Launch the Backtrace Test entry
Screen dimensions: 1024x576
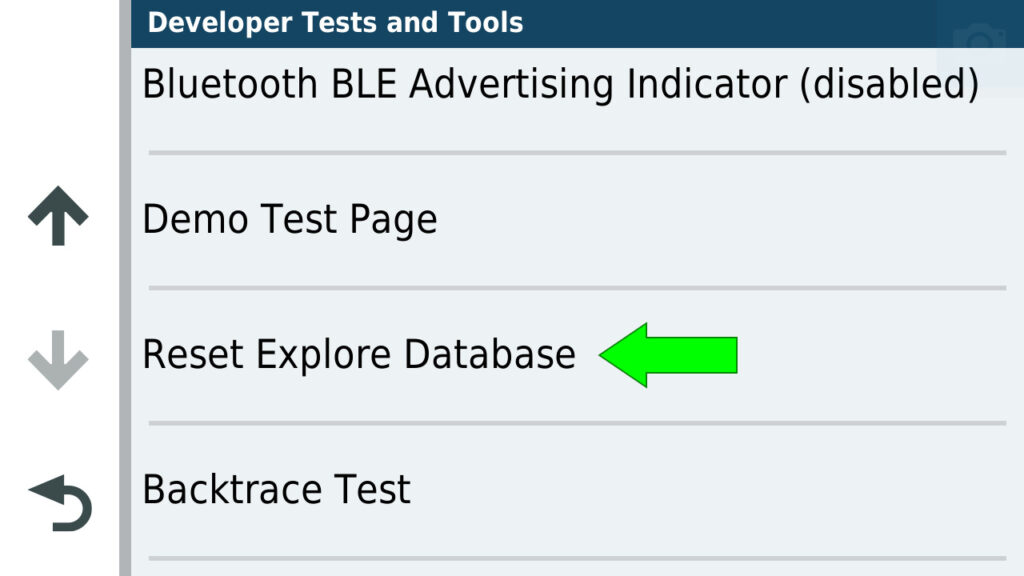pyautogui.click(x=277, y=490)
